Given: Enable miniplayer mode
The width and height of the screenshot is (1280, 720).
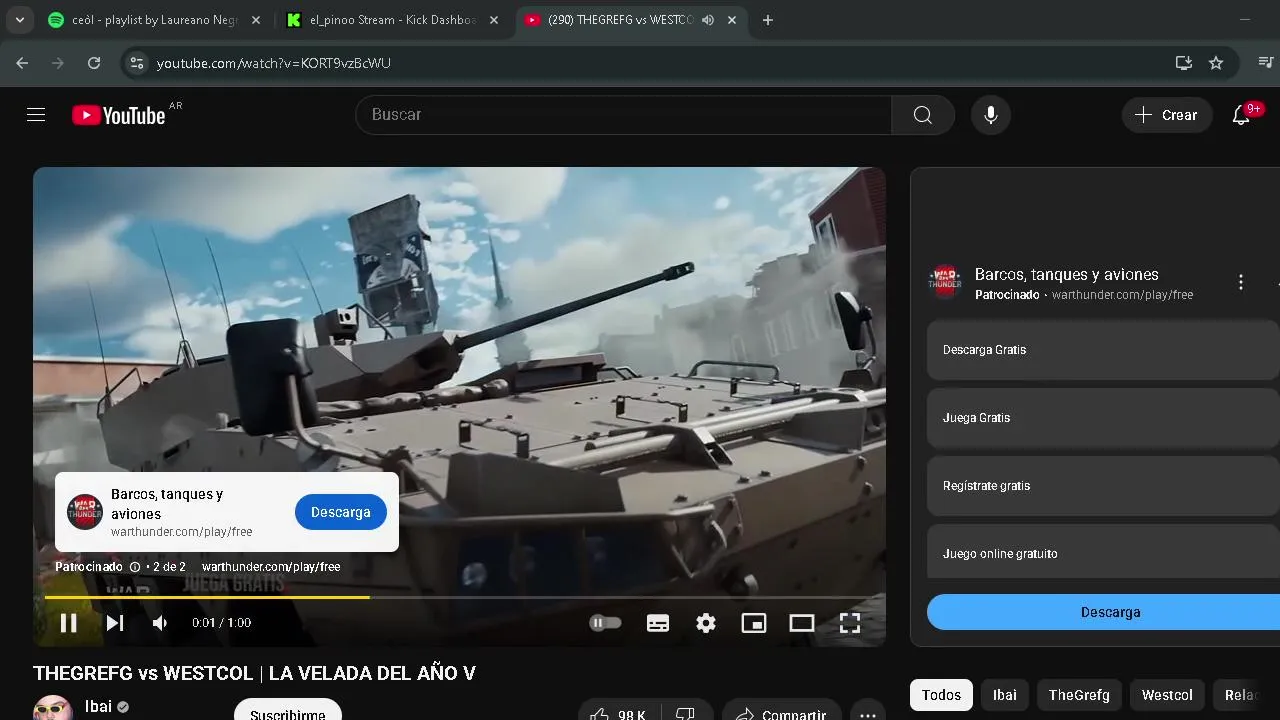Looking at the screenshot, I should click(x=753, y=623).
